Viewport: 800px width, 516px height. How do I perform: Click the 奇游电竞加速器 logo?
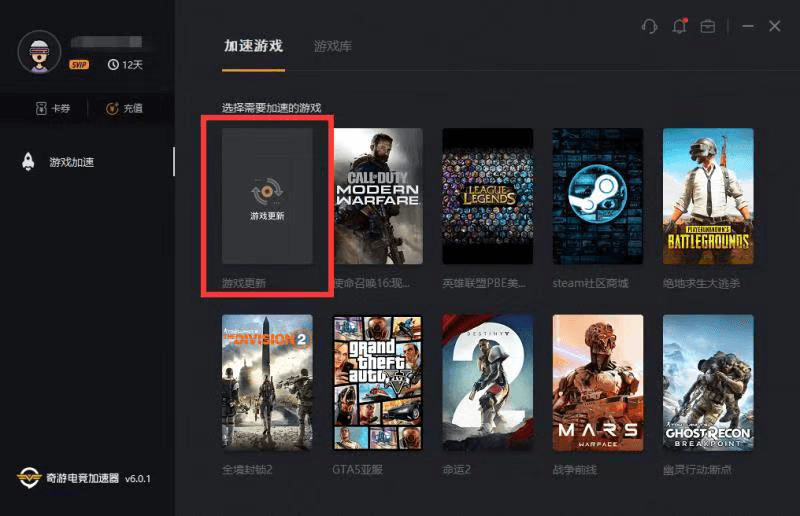click(x=28, y=478)
